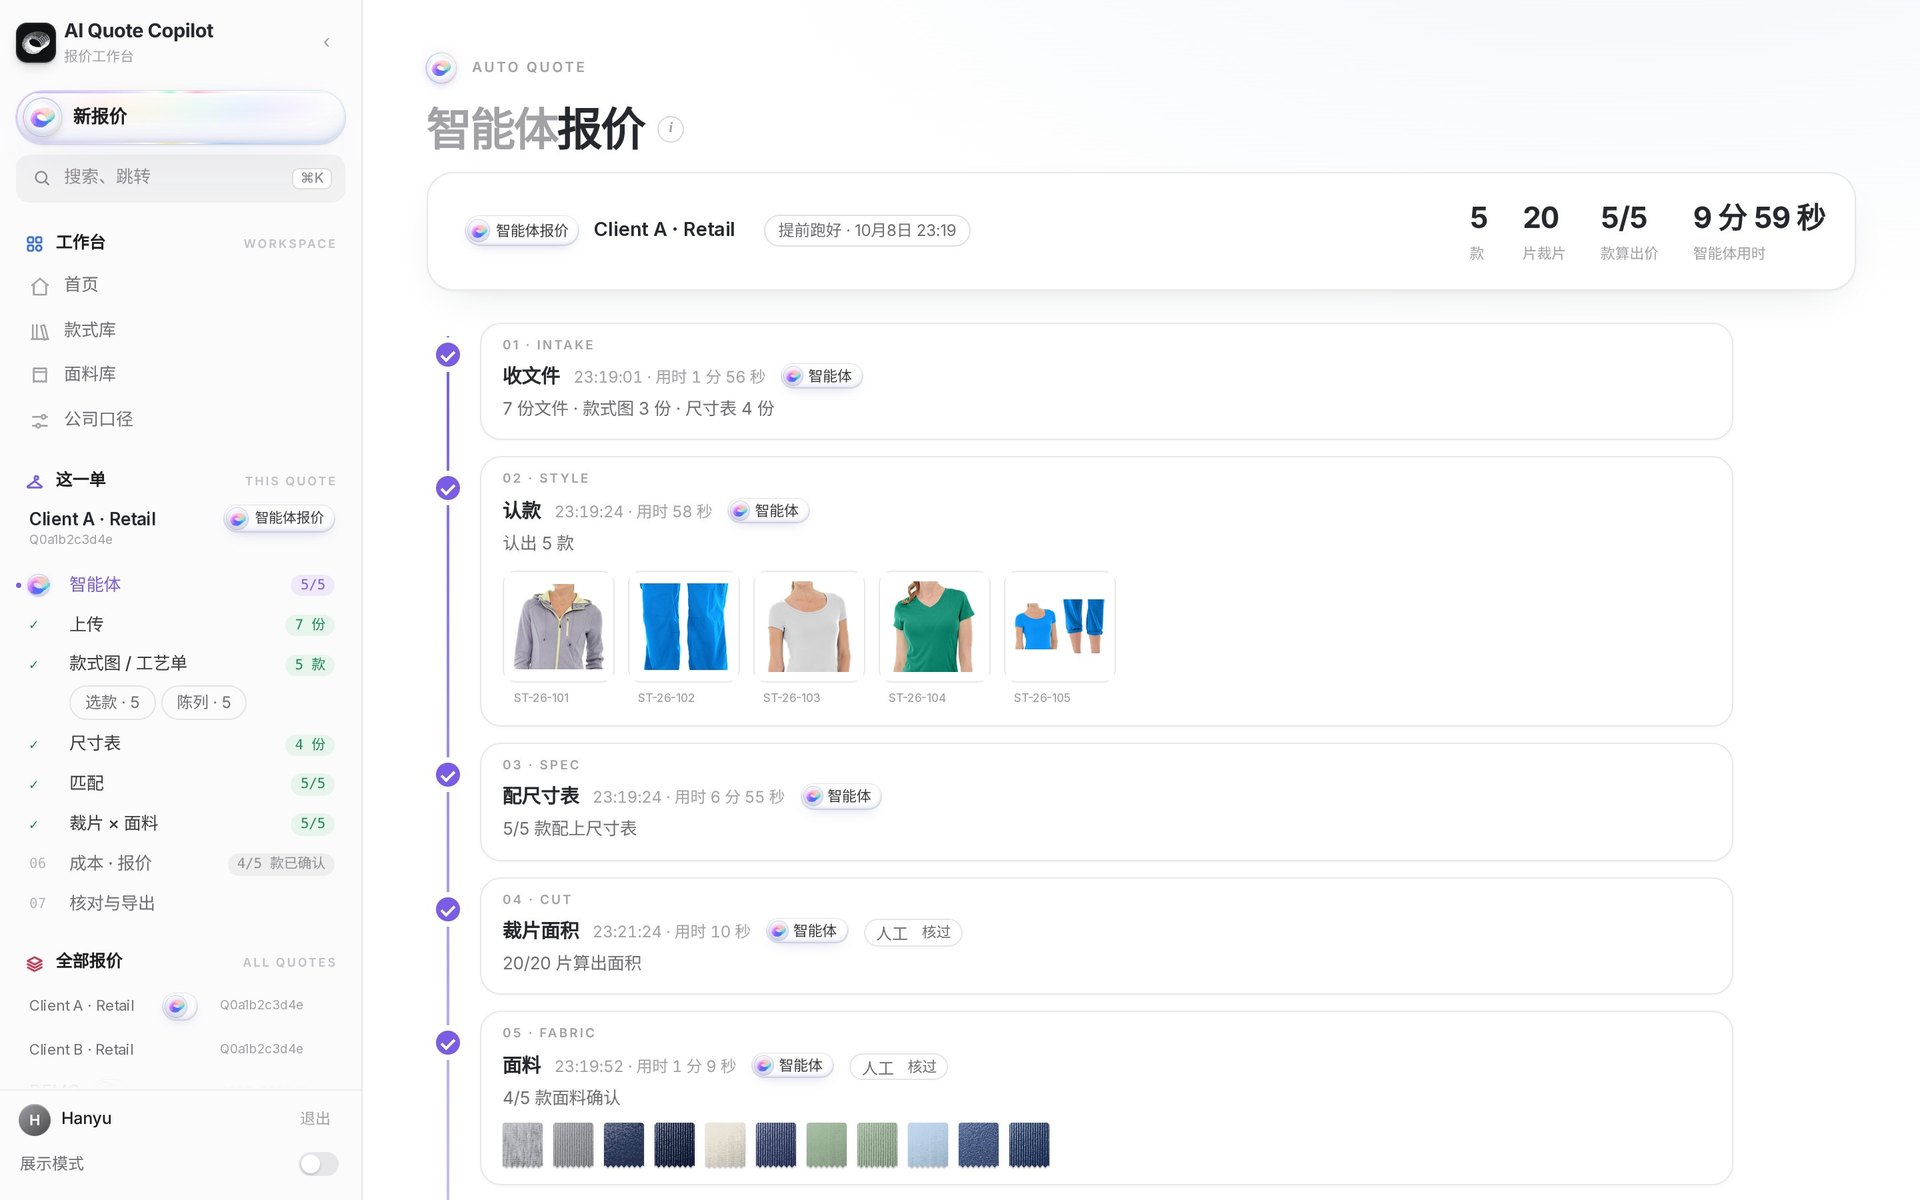The height and width of the screenshot is (1200, 1920).
Task: Click the search magnifier icon
Action: pos(42,178)
